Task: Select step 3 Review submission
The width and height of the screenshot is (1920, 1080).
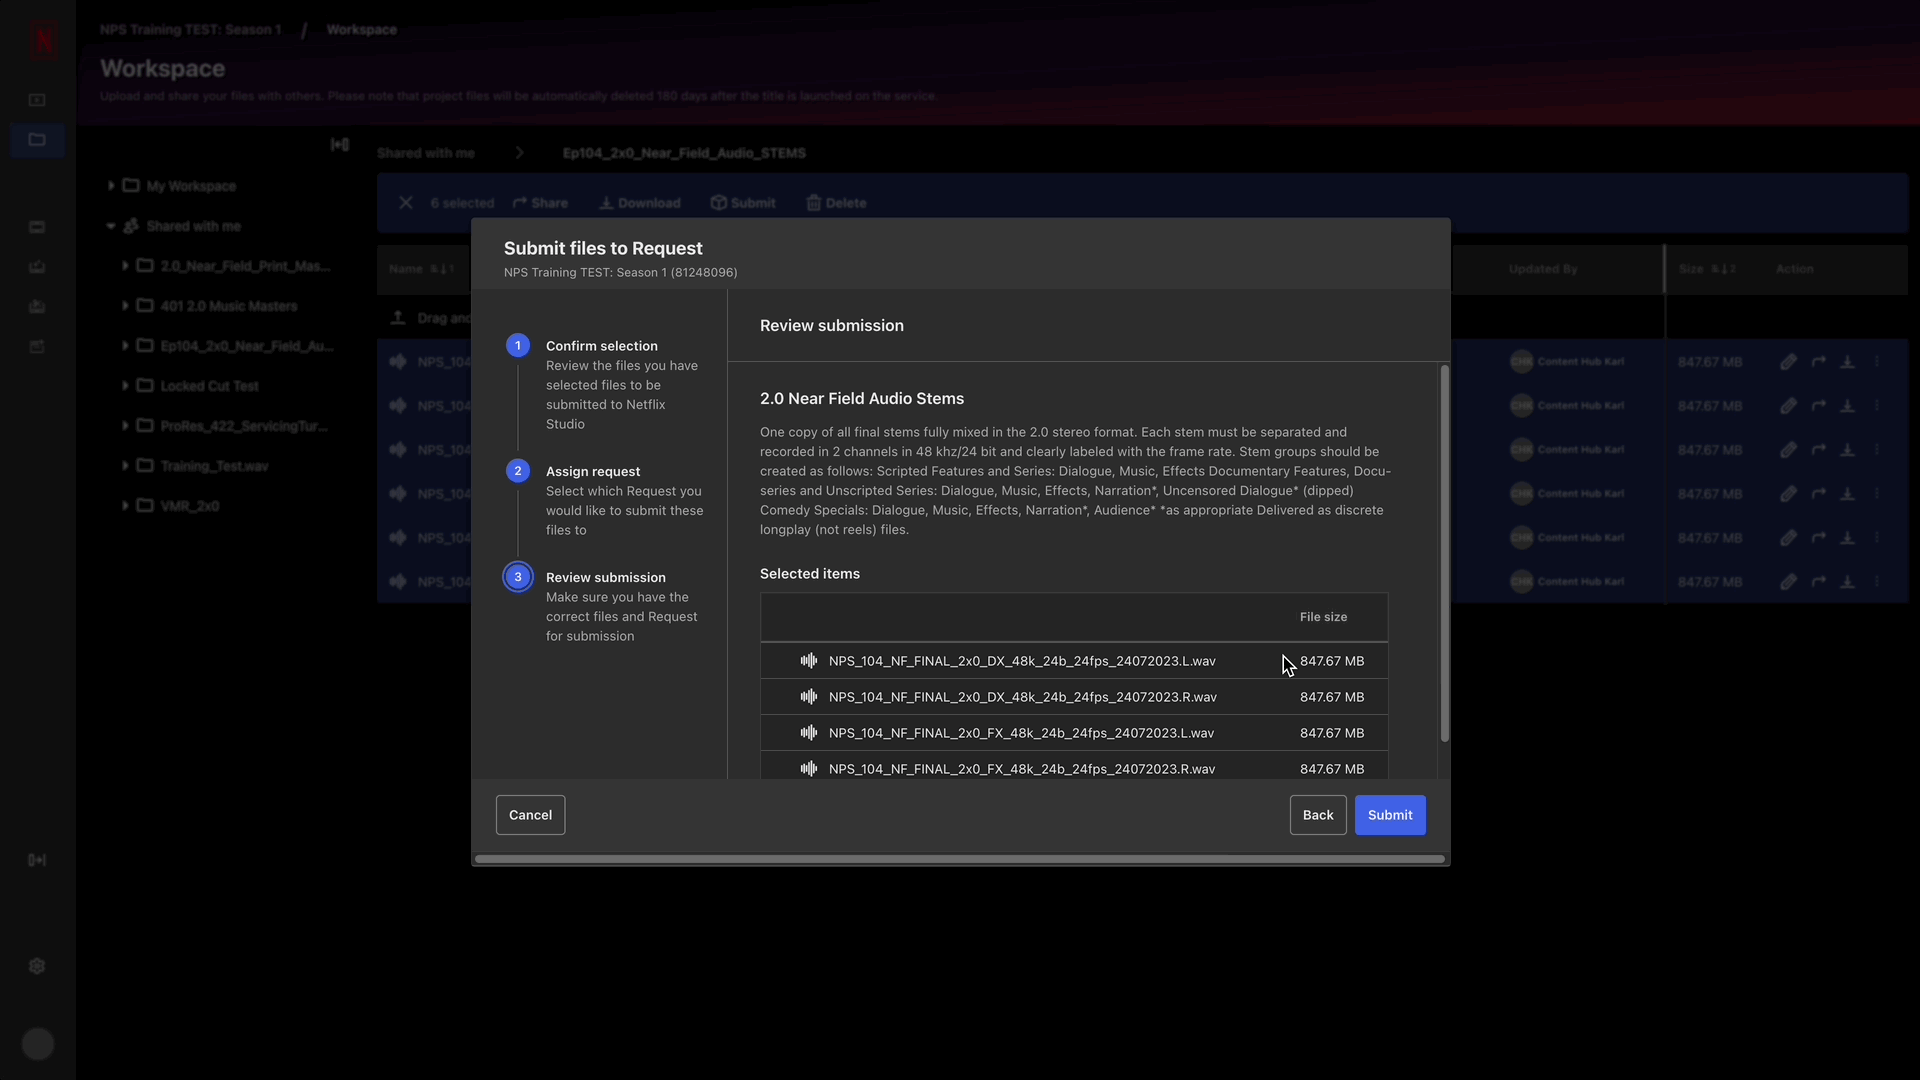Action: pyautogui.click(x=518, y=577)
